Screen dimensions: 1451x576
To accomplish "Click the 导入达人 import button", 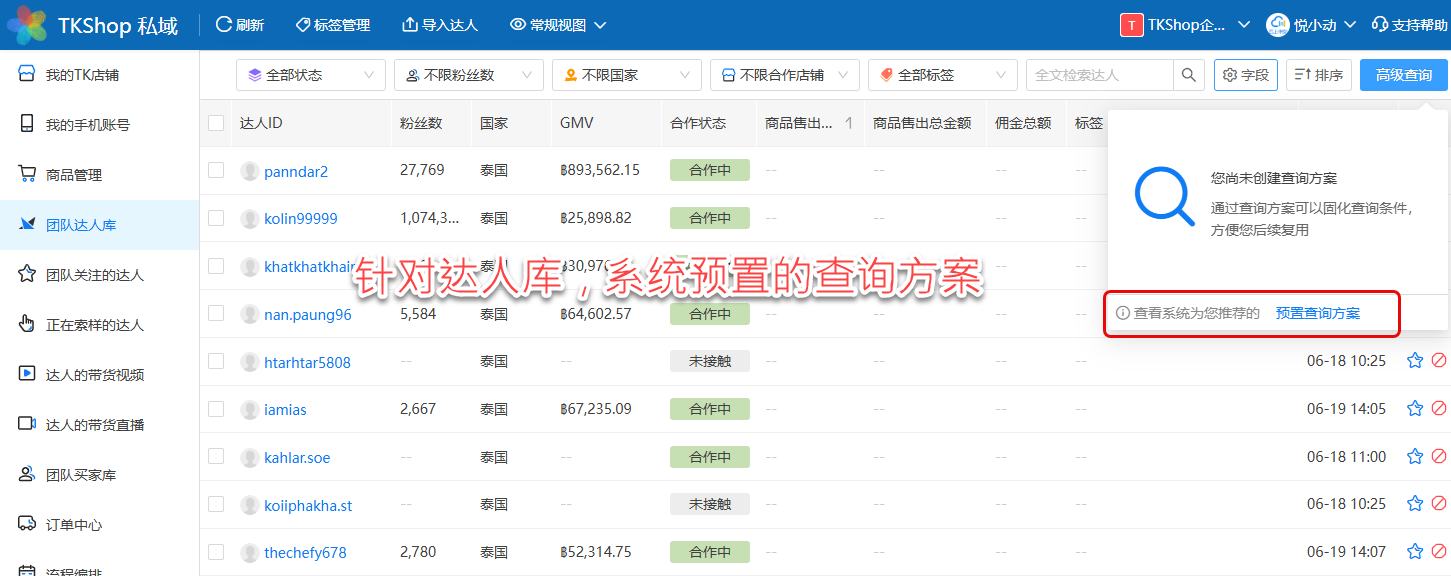I will [440, 25].
